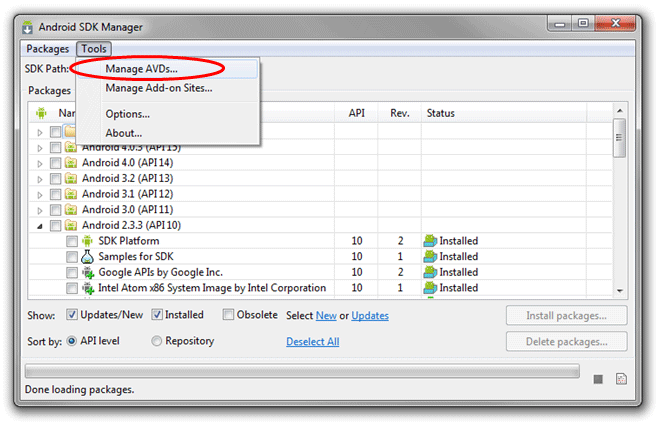This screenshot has height=422, width=657.
Task: Check Google APIs by Google Inc. checkbox
Action: click(x=72, y=273)
